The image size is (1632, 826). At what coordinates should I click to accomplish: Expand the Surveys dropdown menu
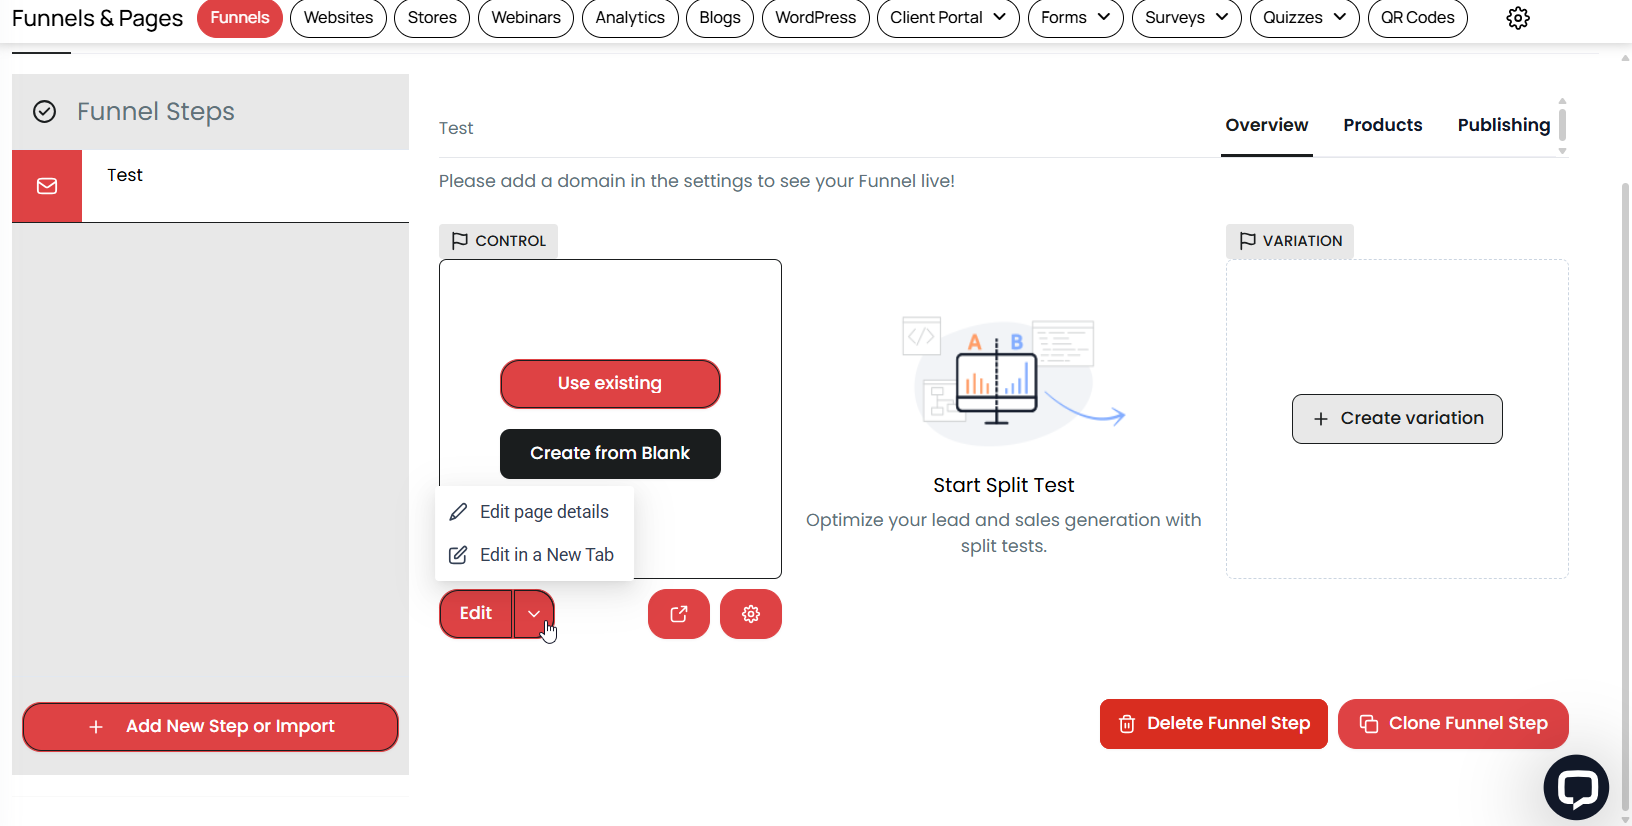click(1186, 18)
